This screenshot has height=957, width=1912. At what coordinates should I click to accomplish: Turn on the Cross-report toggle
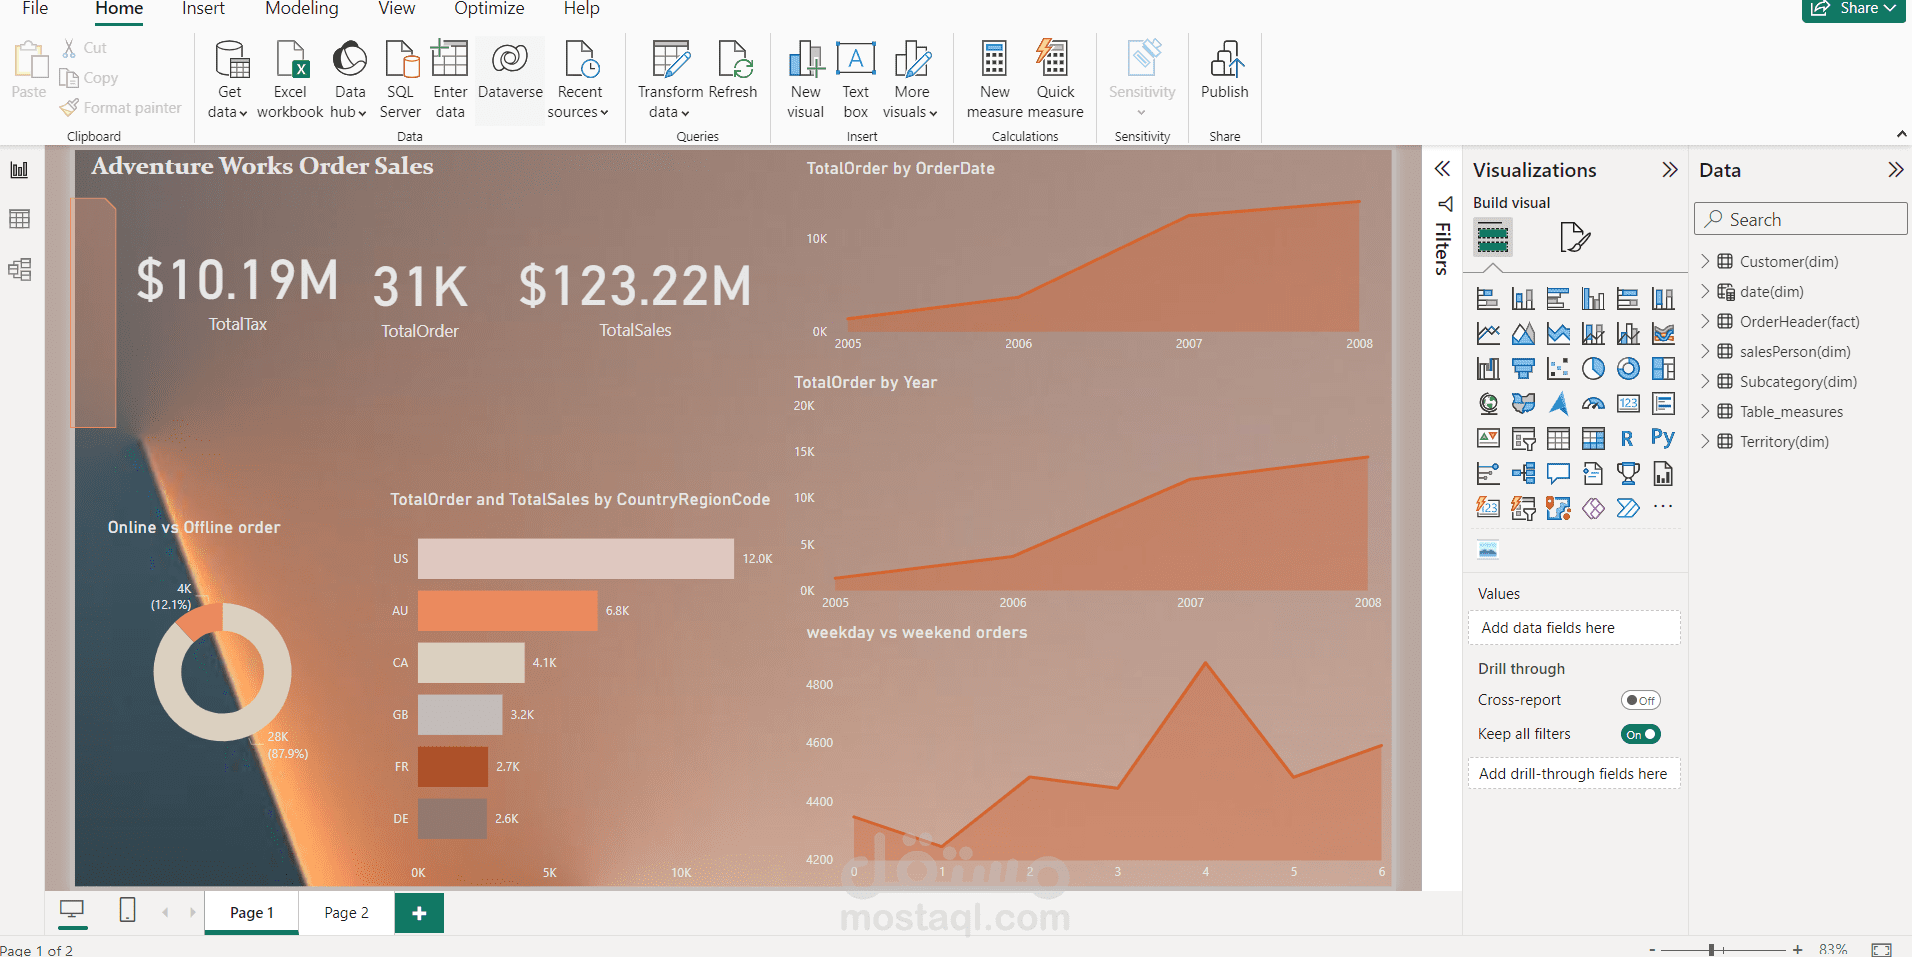(x=1641, y=700)
